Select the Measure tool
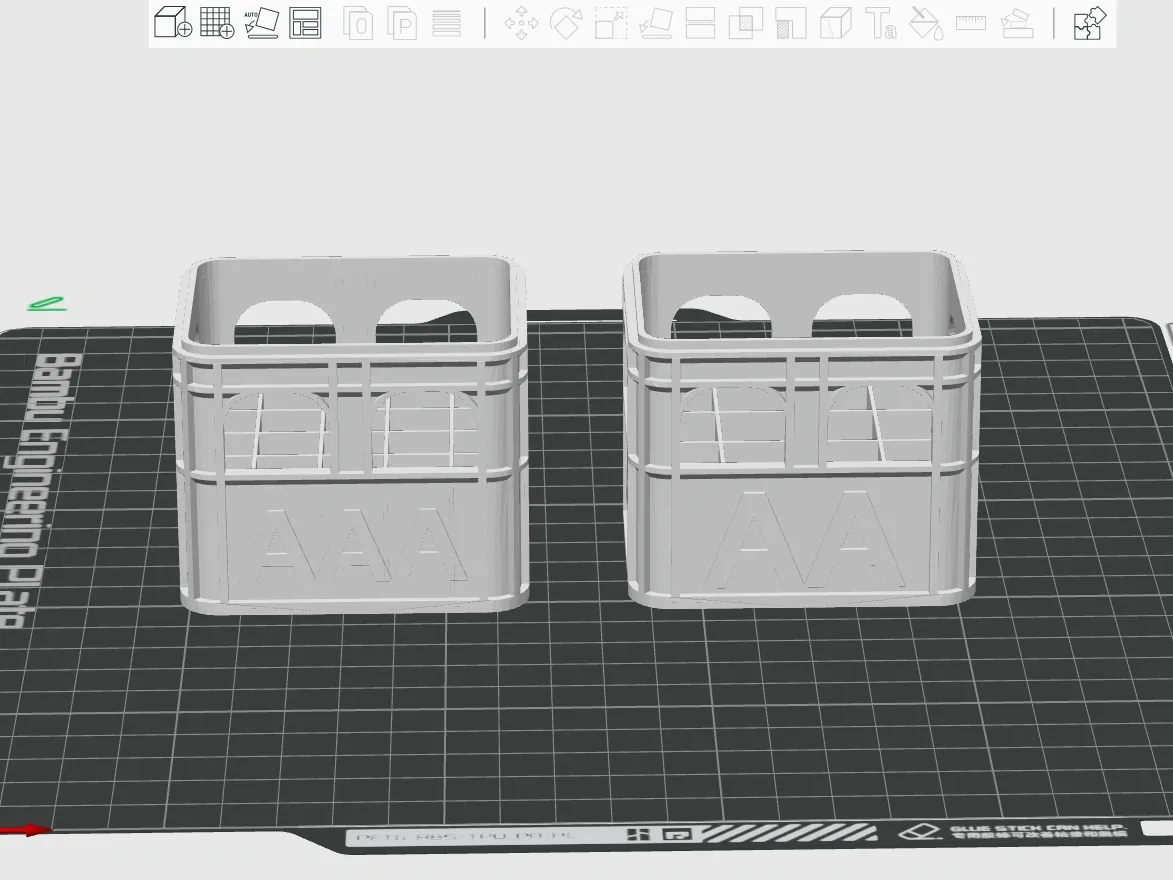The width and height of the screenshot is (1173, 880). pyautogui.click(x=971, y=25)
